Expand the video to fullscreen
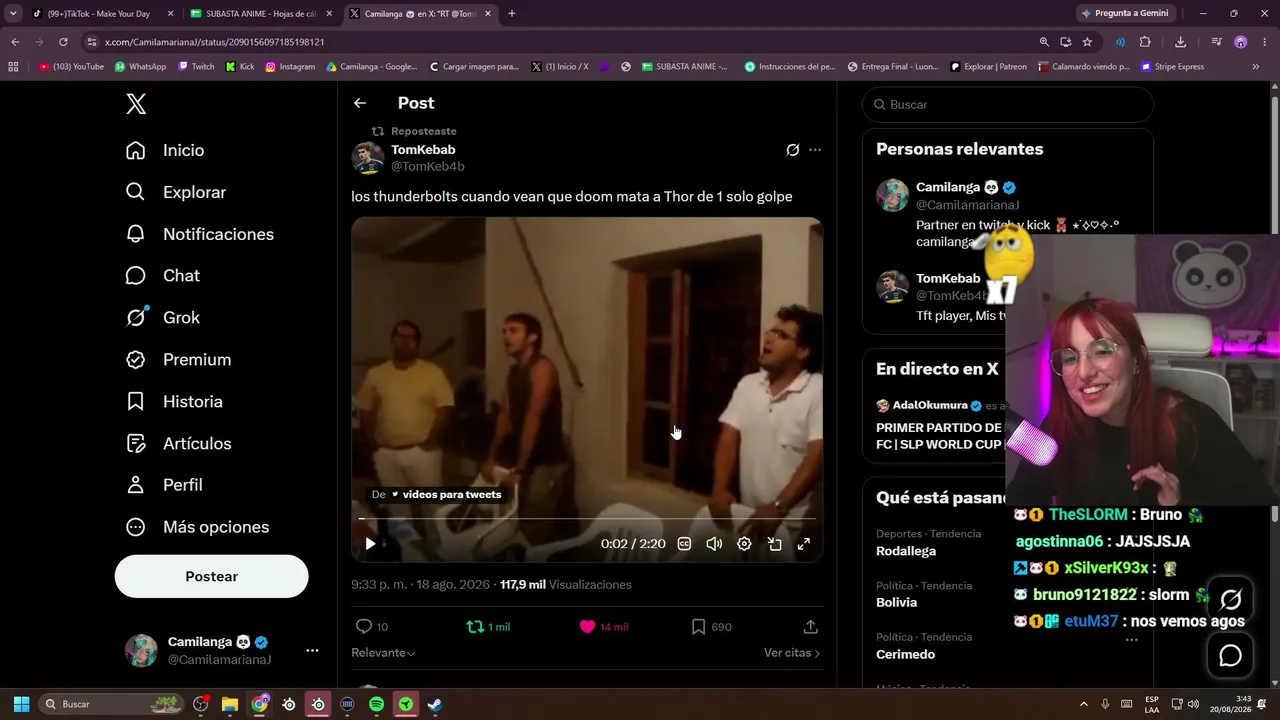Image resolution: width=1280 pixels, height=720 pixels. pyautogui.click(x=804, y=544)
